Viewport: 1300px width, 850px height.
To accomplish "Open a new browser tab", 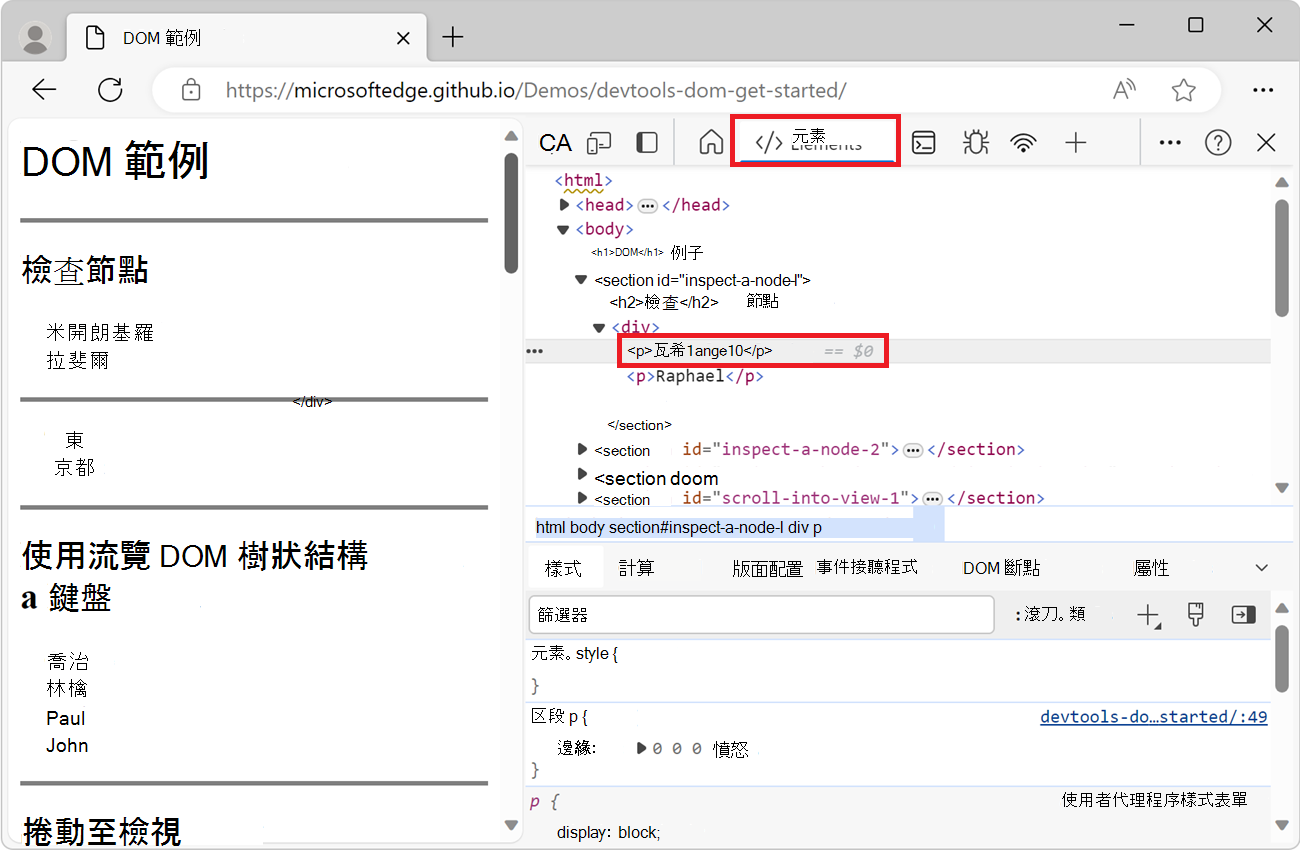I will [x=453, y=38].
